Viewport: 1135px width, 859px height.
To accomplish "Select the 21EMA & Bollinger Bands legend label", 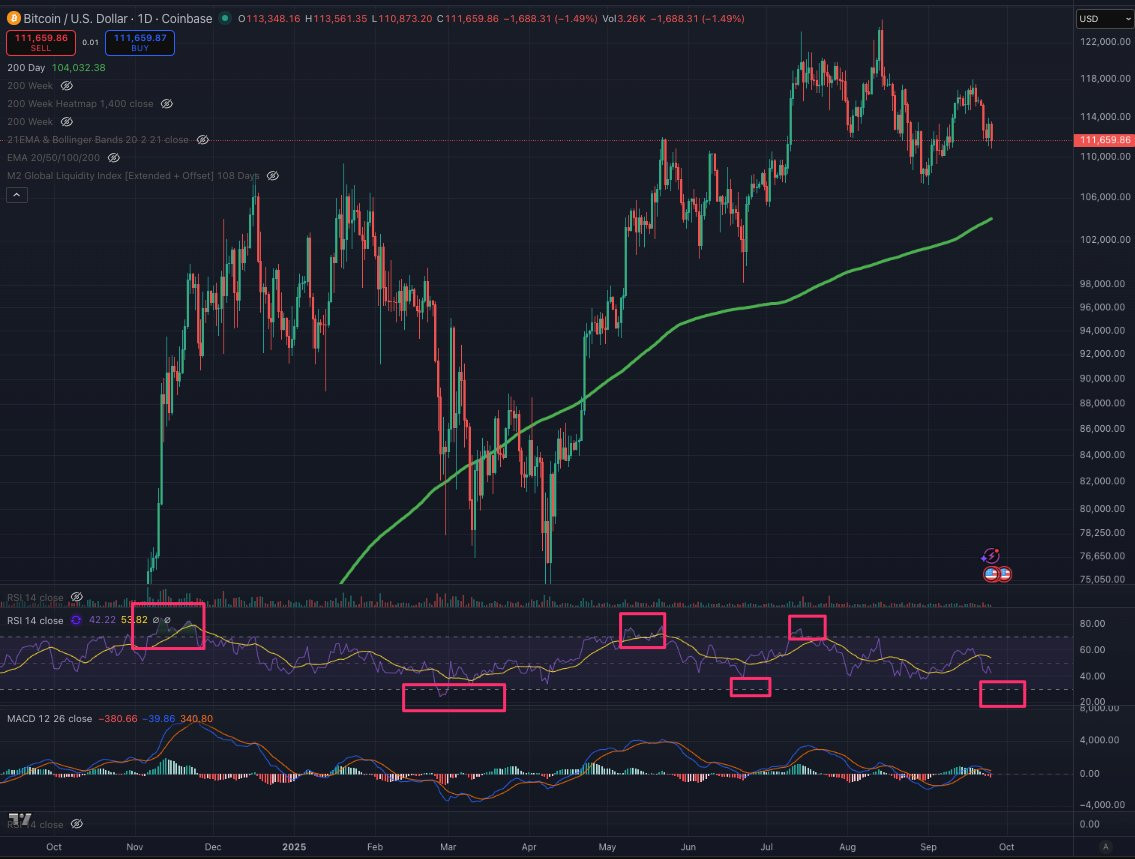I will [98, 140].
